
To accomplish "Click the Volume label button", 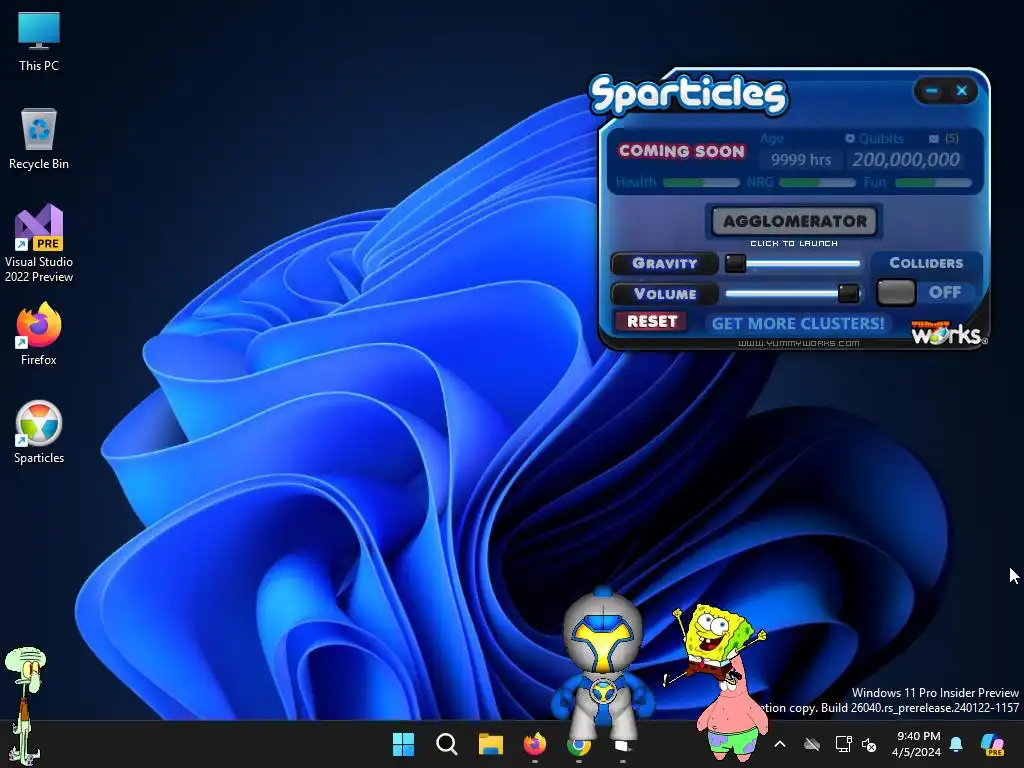I will pos(665,294).
